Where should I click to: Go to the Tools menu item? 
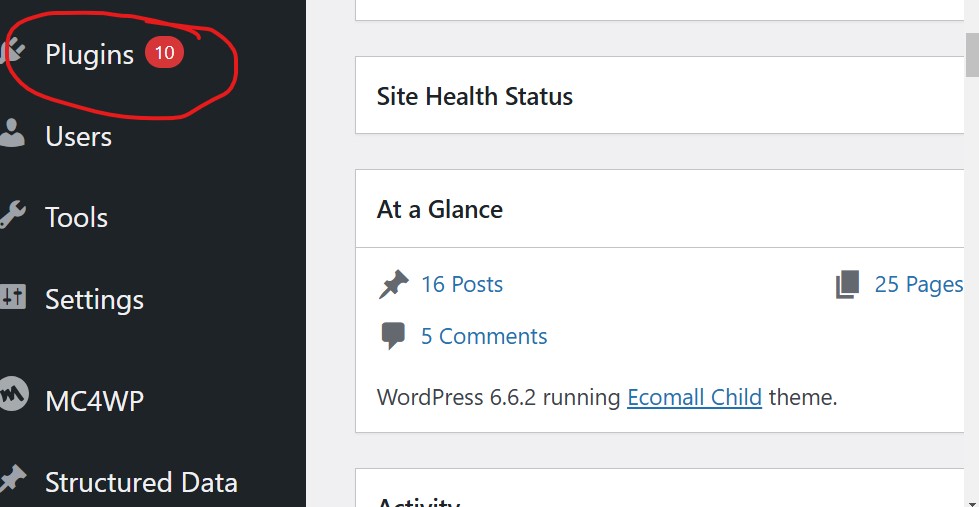pos(77,217)
